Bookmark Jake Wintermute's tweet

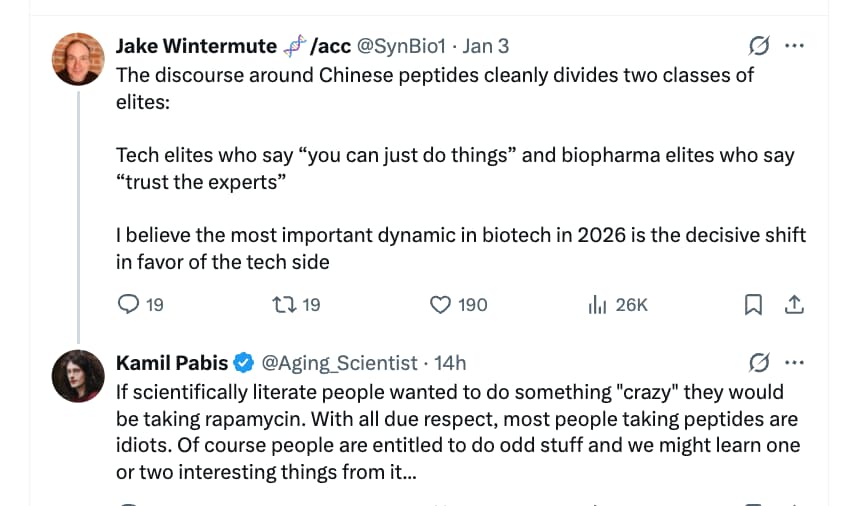click(754, 304)
